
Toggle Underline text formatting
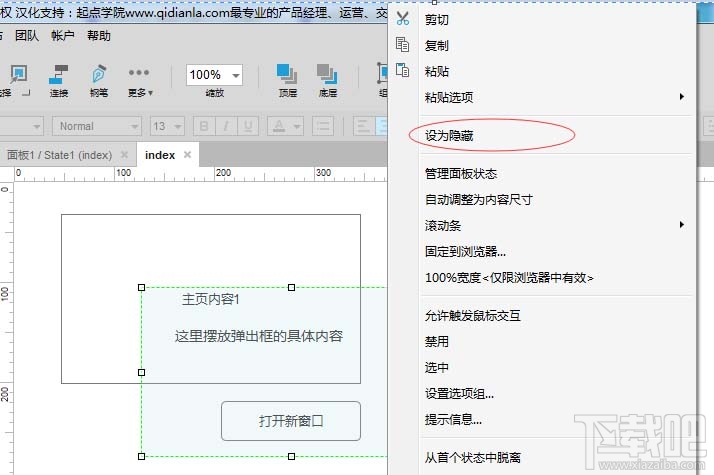(248, 126)
